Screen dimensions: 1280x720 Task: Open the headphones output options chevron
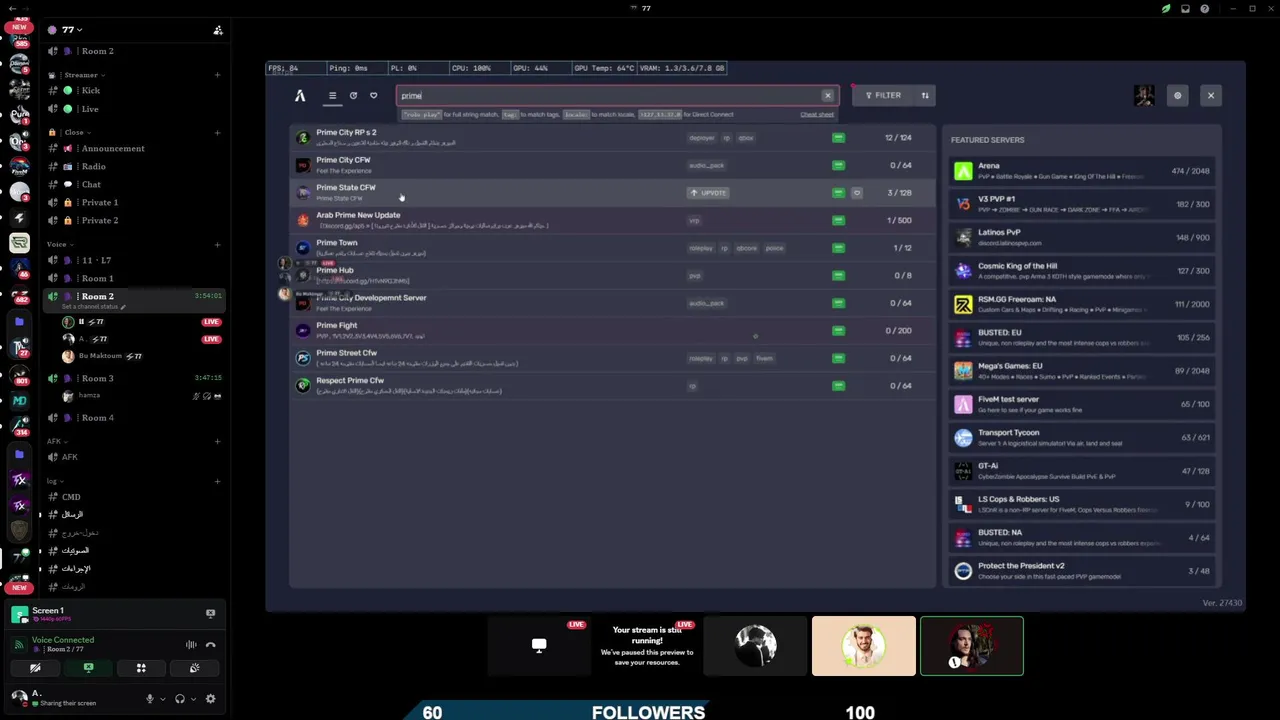pyautogui.click(x=193, y=699)
